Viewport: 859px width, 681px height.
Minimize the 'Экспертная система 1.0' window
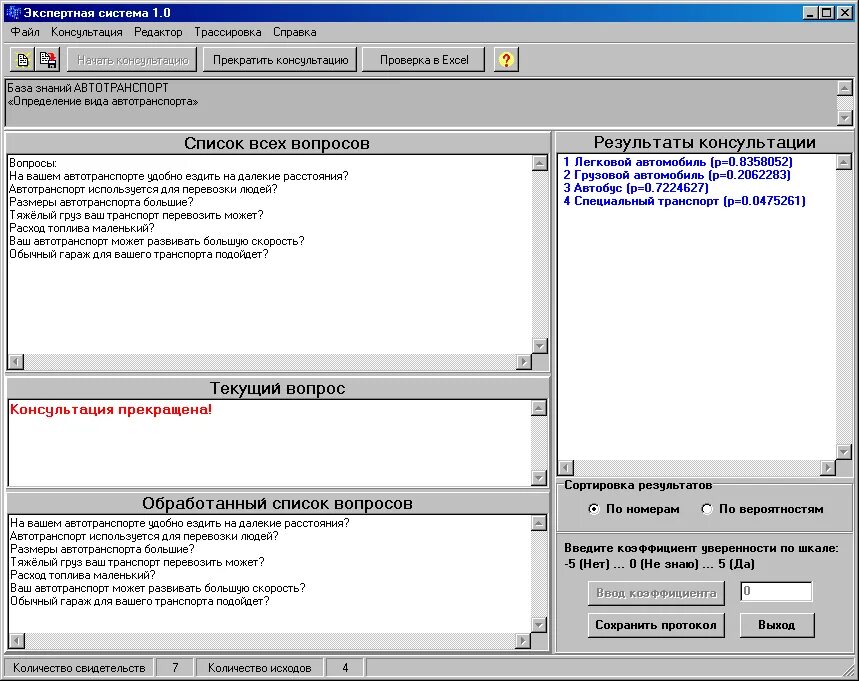[811, 12]
